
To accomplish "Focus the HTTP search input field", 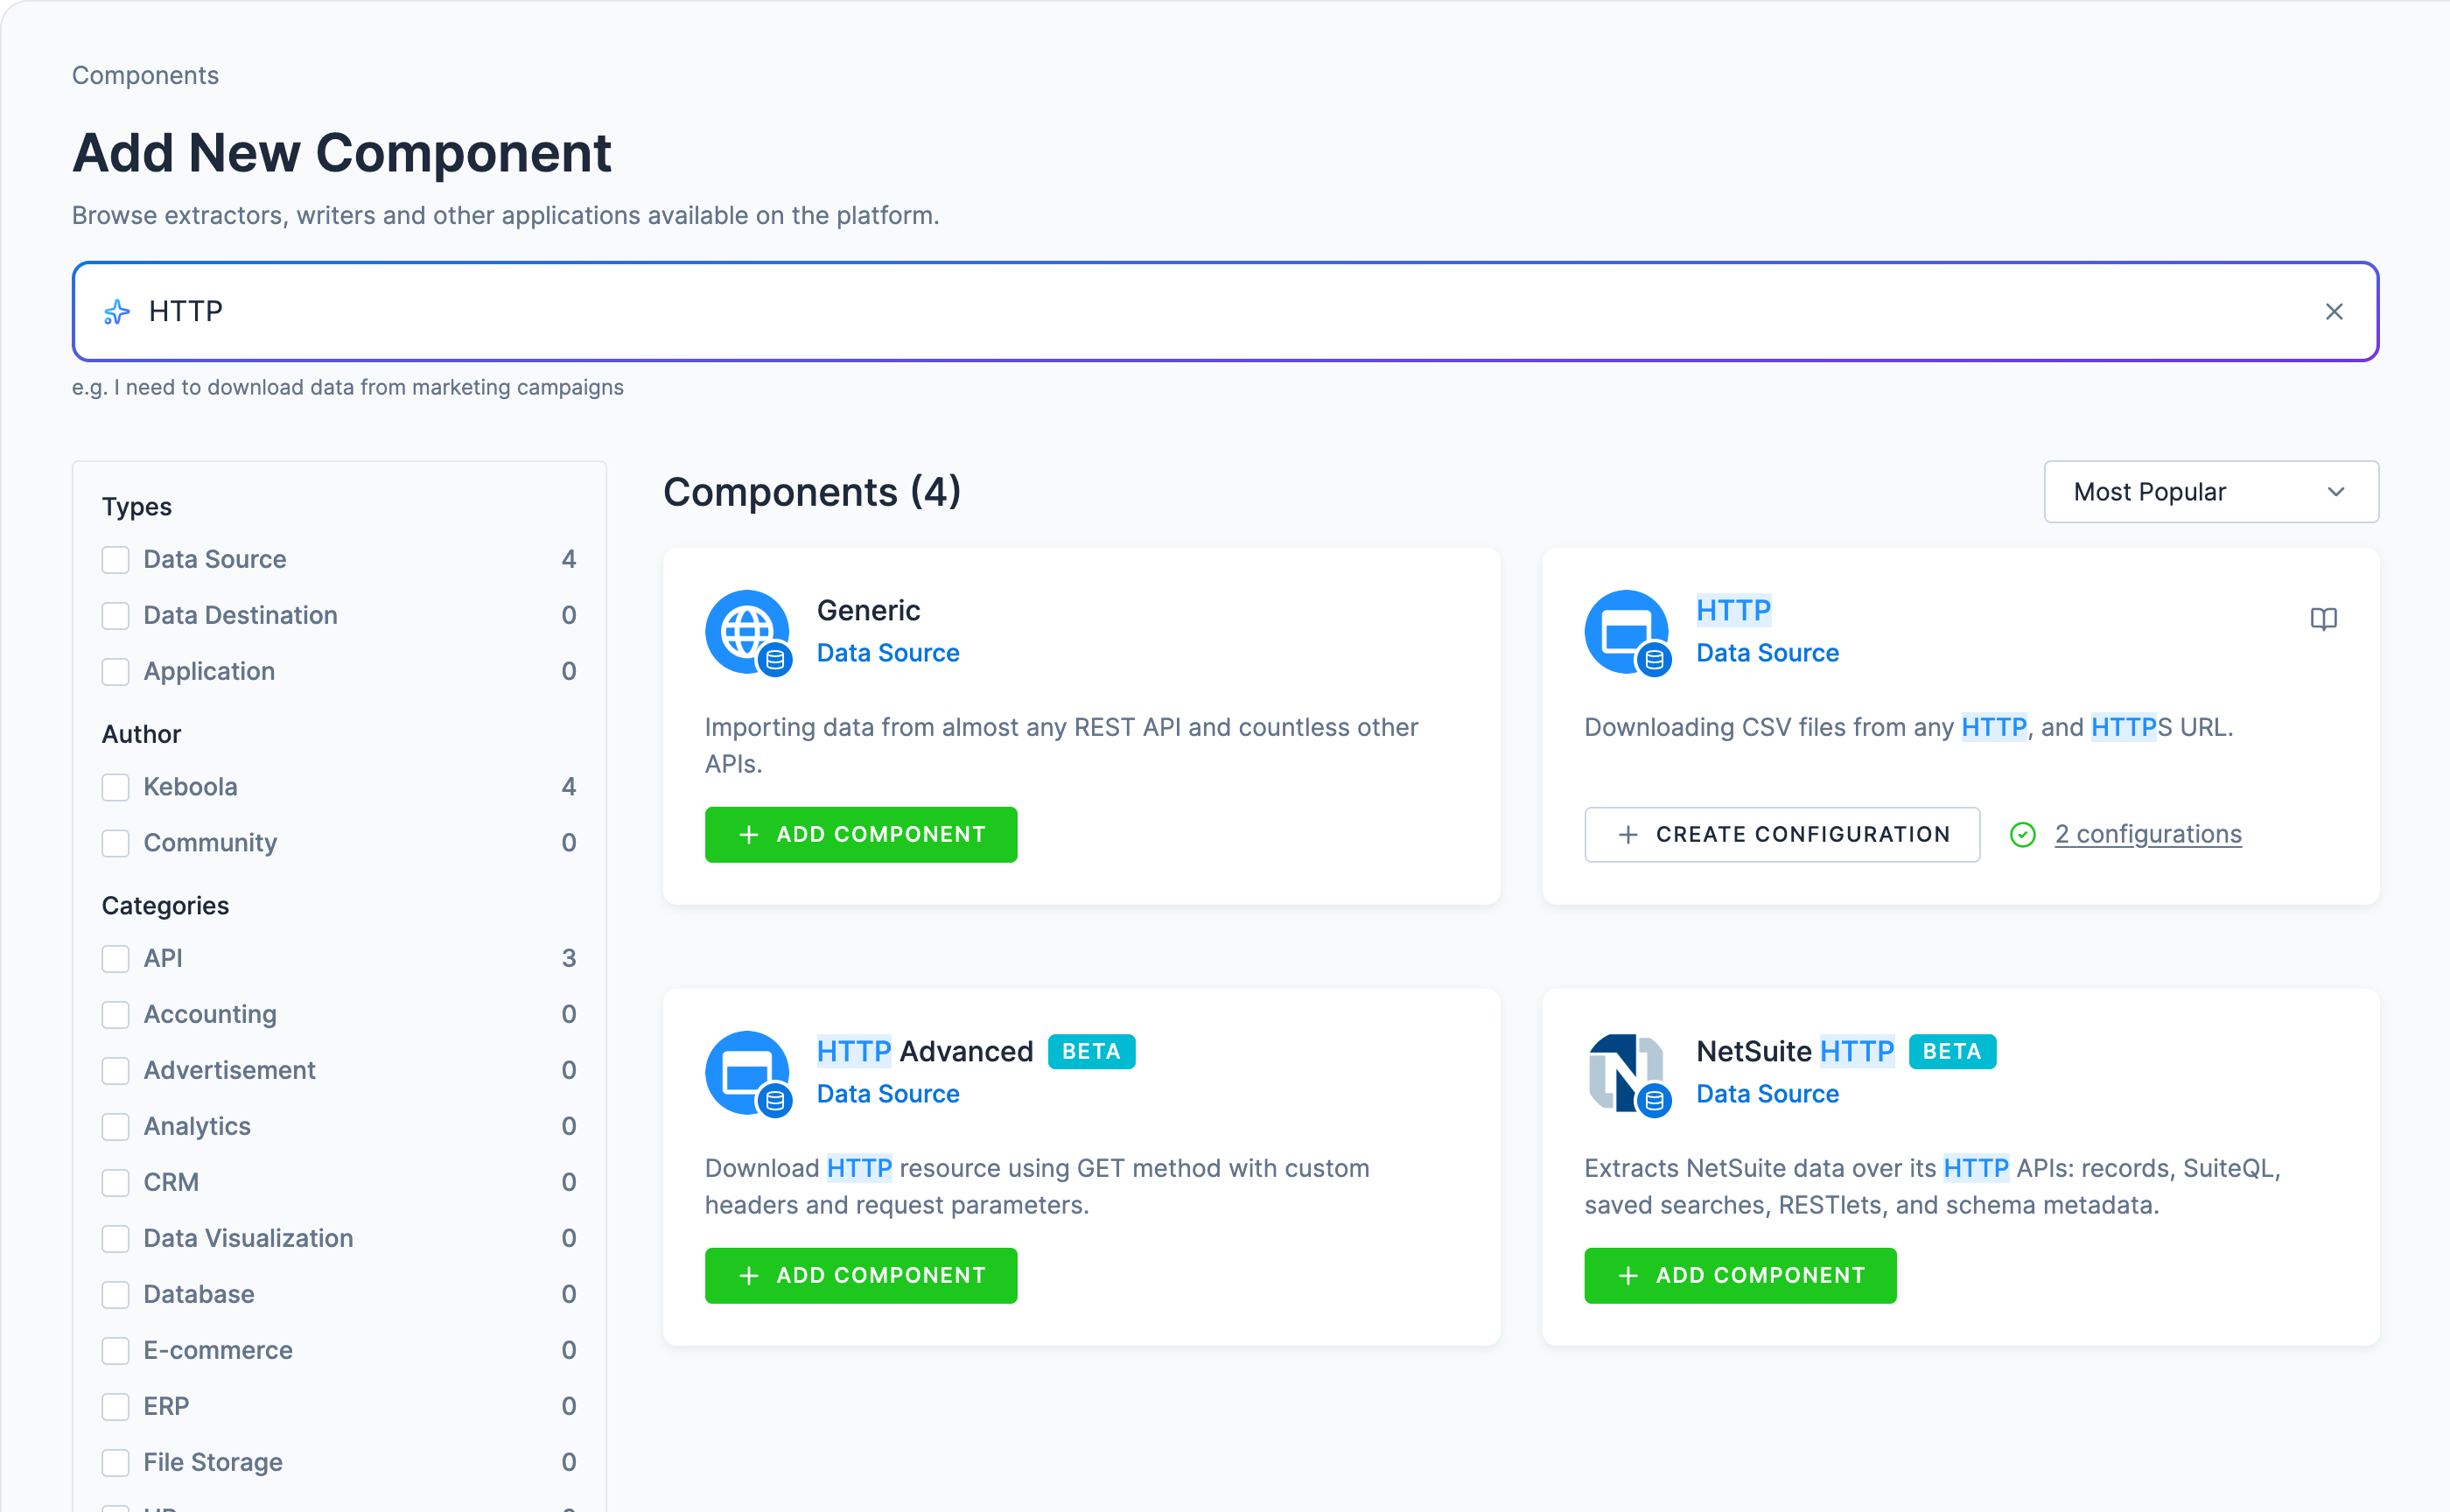I will 1225,312.
